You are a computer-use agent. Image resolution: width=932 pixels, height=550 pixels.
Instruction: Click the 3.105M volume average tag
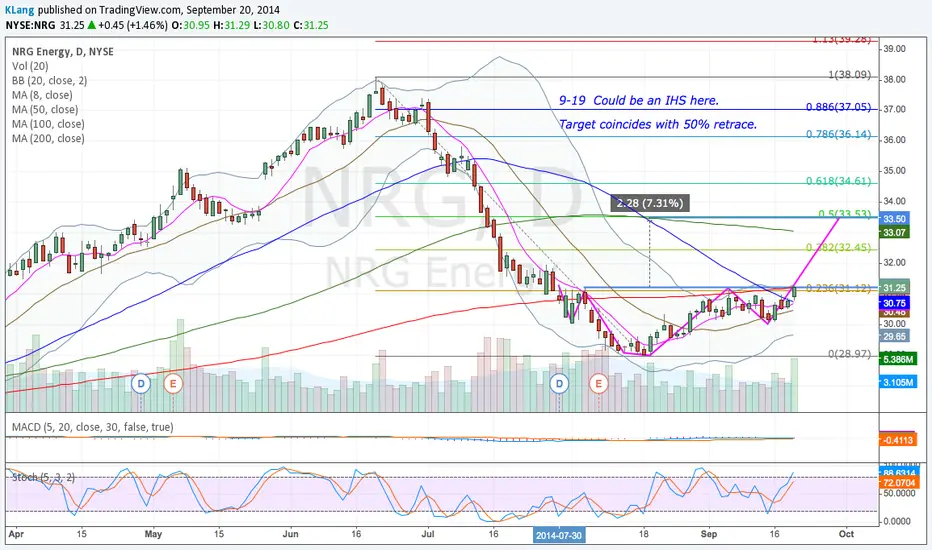pyautogui.click(x=898, y=382)
